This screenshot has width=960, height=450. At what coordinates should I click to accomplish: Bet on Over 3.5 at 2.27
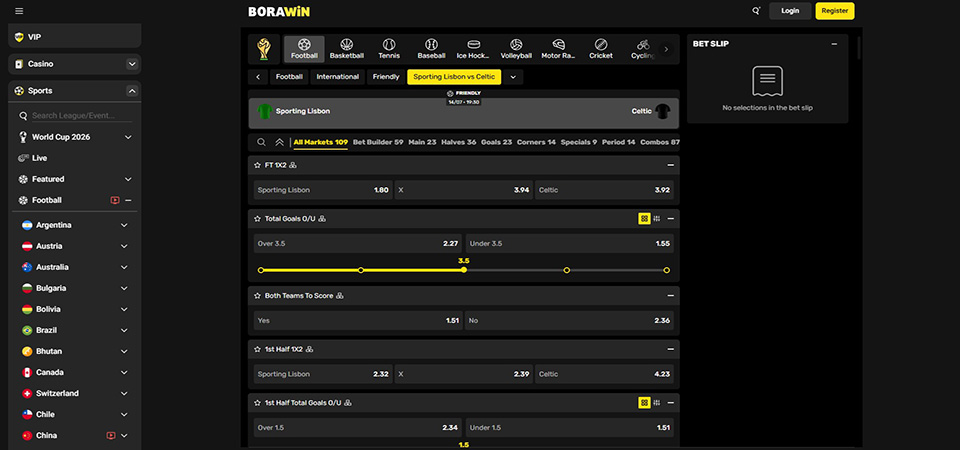tap(358, 243)
